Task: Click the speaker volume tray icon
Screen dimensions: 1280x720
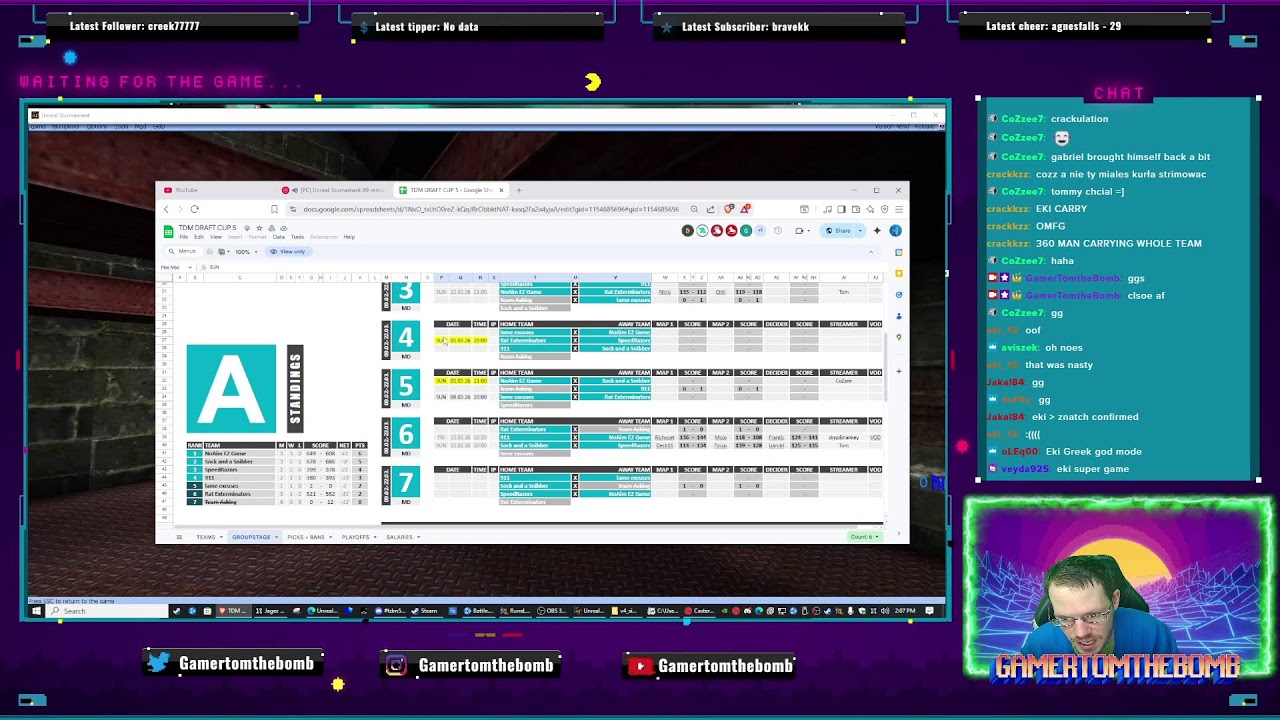Action: point(884,611)
